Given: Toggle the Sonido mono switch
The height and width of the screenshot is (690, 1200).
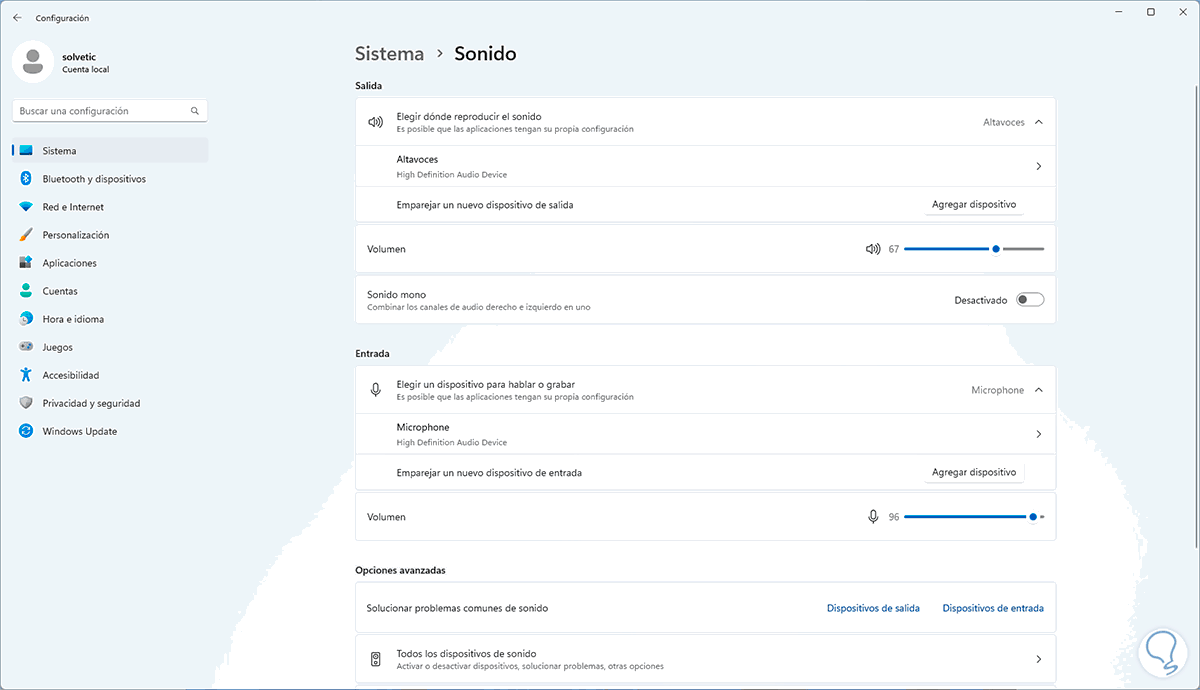Looking at the screenshot, I should click(x=1029, y=300).
